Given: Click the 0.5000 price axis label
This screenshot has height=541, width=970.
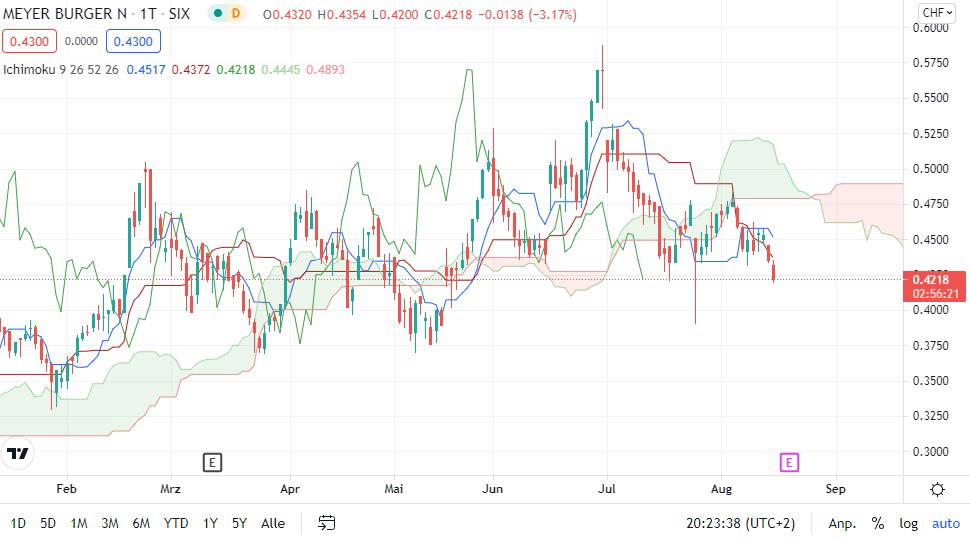Looking at the screenshot, I should (930, 169).
